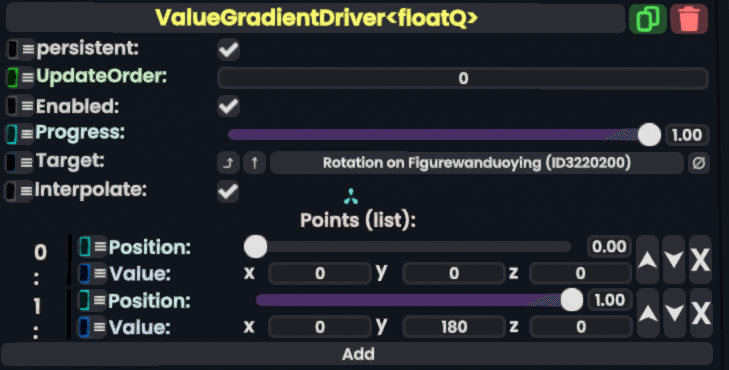The height and width of the screenshot is (370, 729).
Task: Click the Target row up-arrow icon
Action: (254, 163)
